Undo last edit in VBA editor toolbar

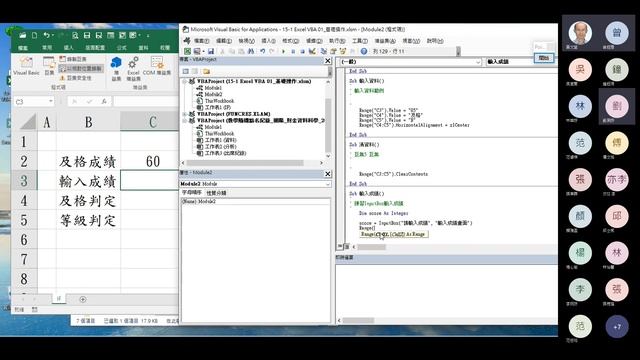[x=262, y=51]
